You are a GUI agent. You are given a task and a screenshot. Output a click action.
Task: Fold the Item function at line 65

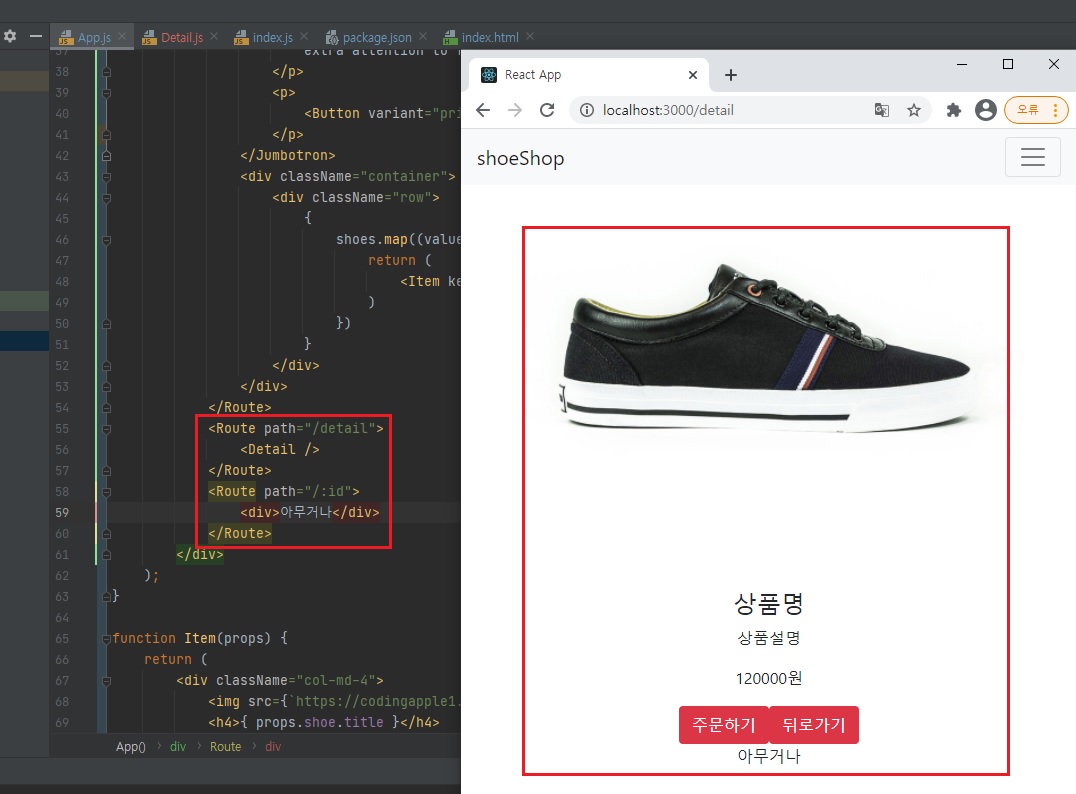pos(106,639)
